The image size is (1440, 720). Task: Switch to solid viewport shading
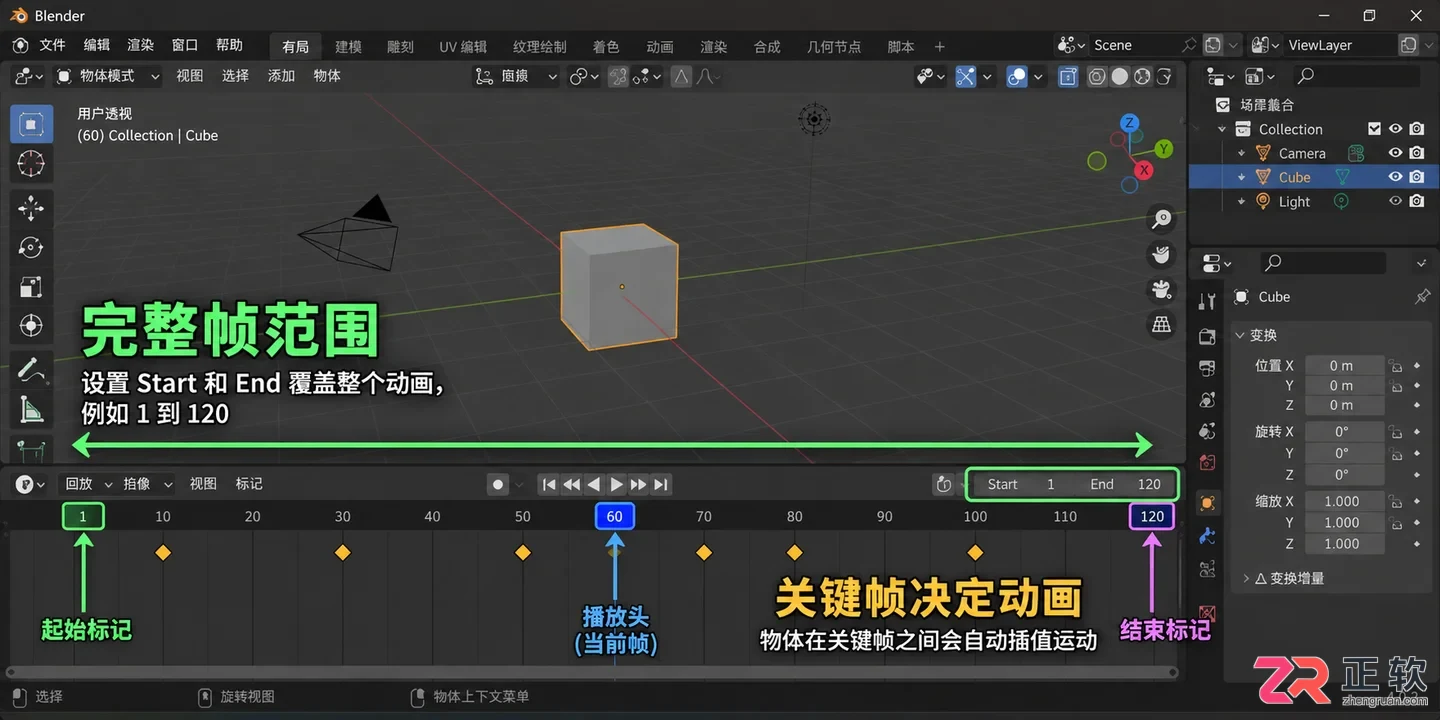(x=1120, y=76)
